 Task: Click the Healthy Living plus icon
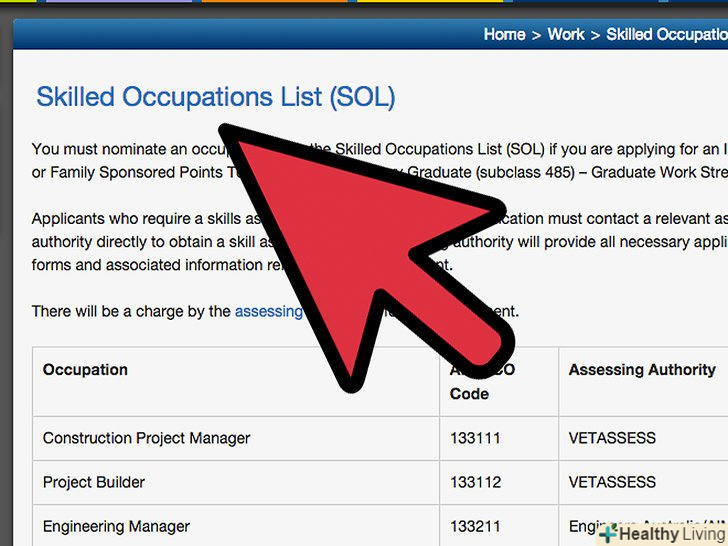(608, 534)
